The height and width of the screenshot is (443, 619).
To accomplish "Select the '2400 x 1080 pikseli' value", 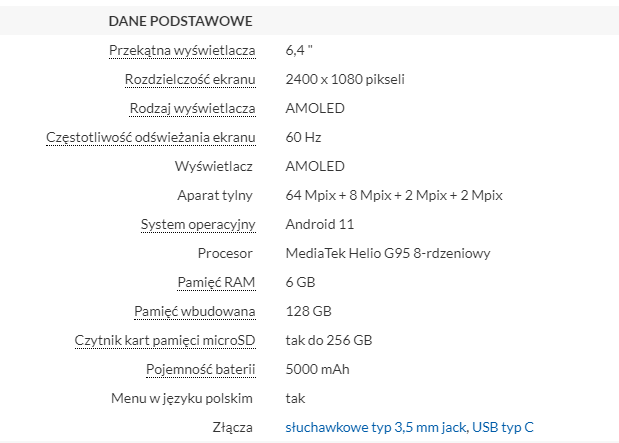I will pyautogui.click(x=345, y=79).
